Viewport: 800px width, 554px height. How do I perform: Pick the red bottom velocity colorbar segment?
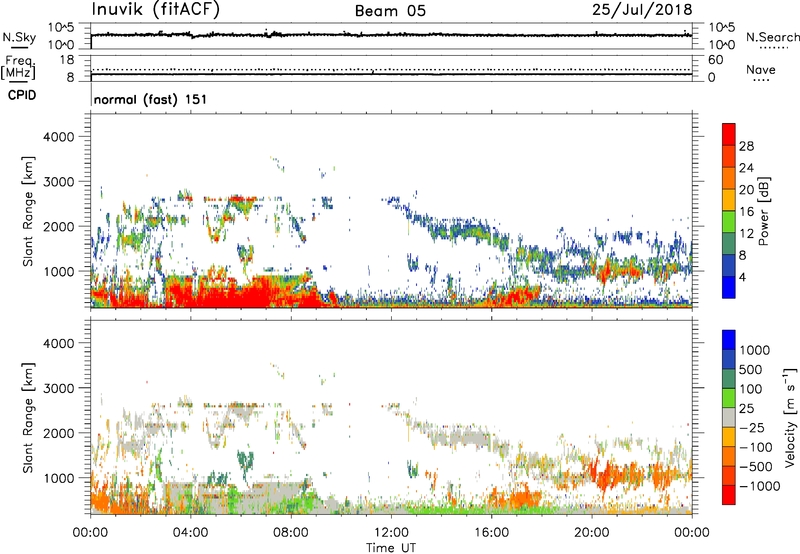729,495
